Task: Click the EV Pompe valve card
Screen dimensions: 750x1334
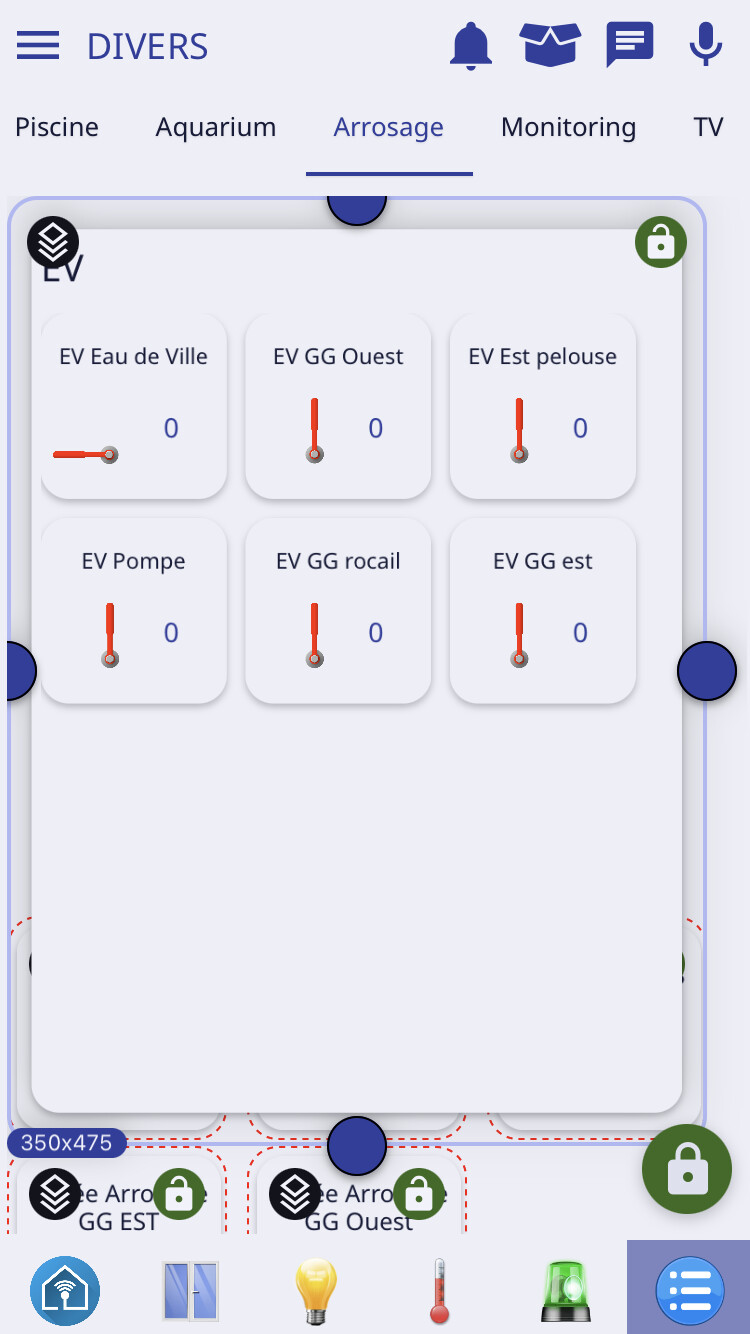Action: [134, 610]
